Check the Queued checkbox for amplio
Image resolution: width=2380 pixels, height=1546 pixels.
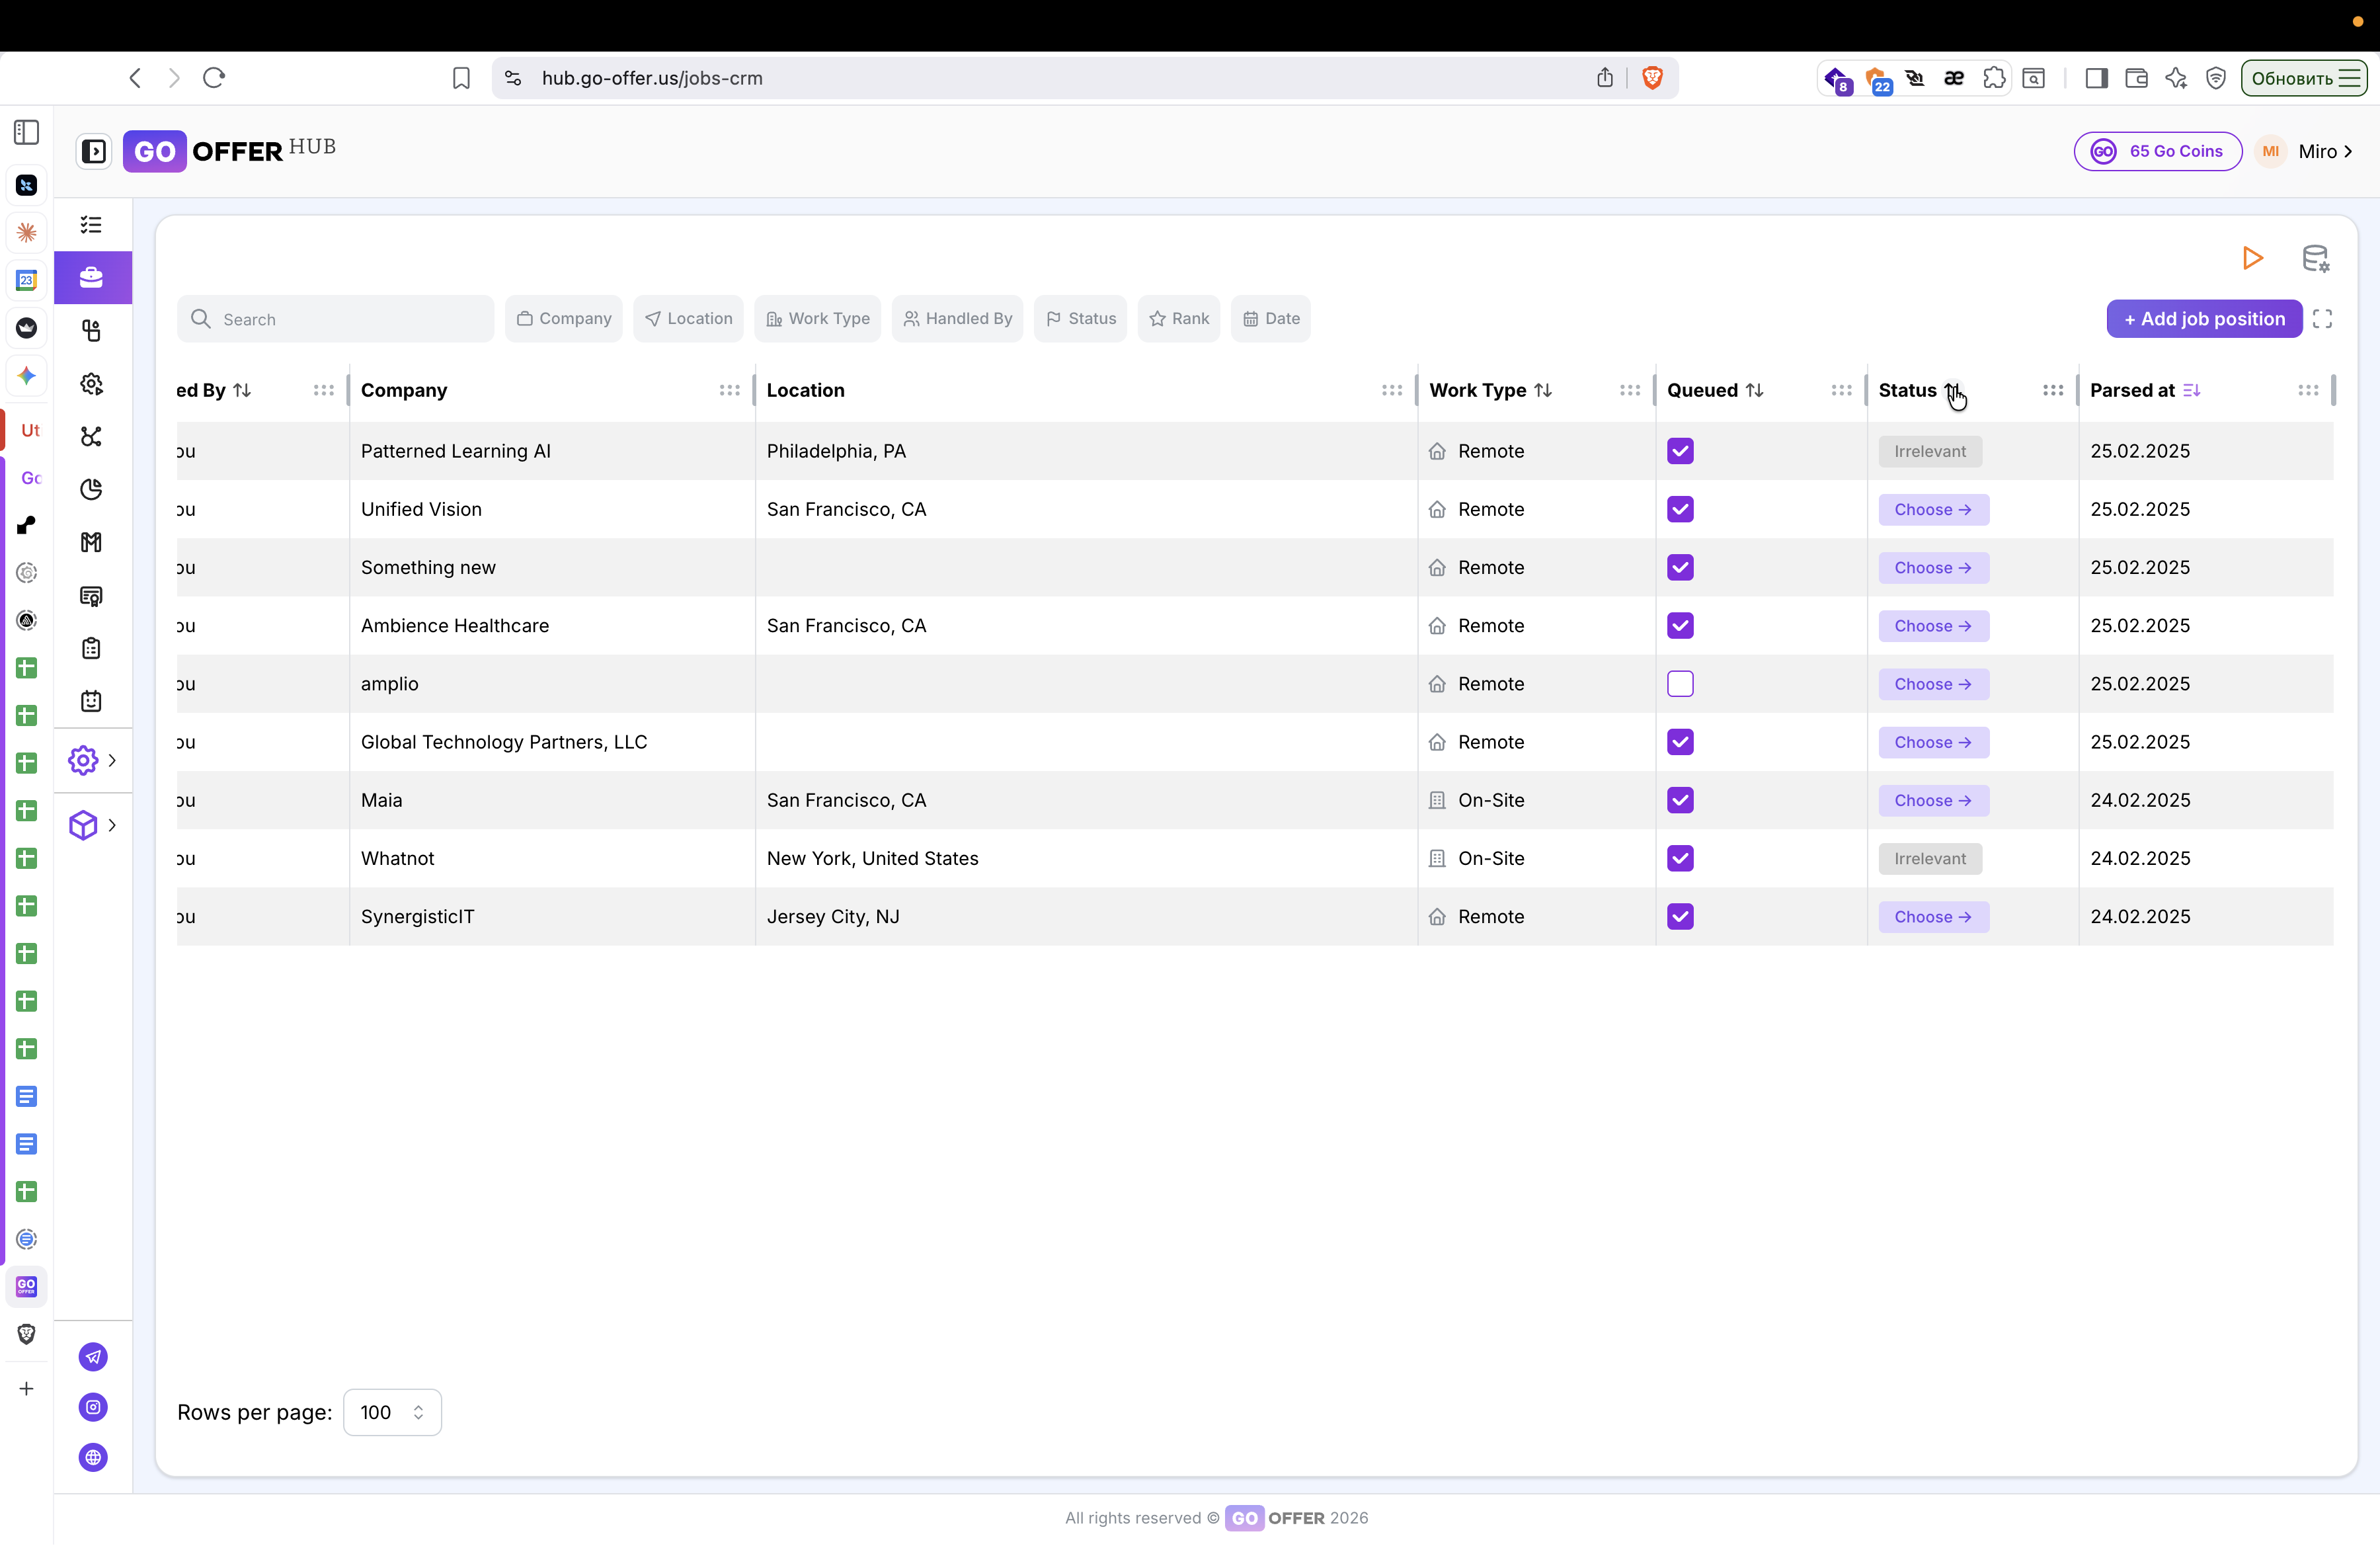coord(1680,684)
